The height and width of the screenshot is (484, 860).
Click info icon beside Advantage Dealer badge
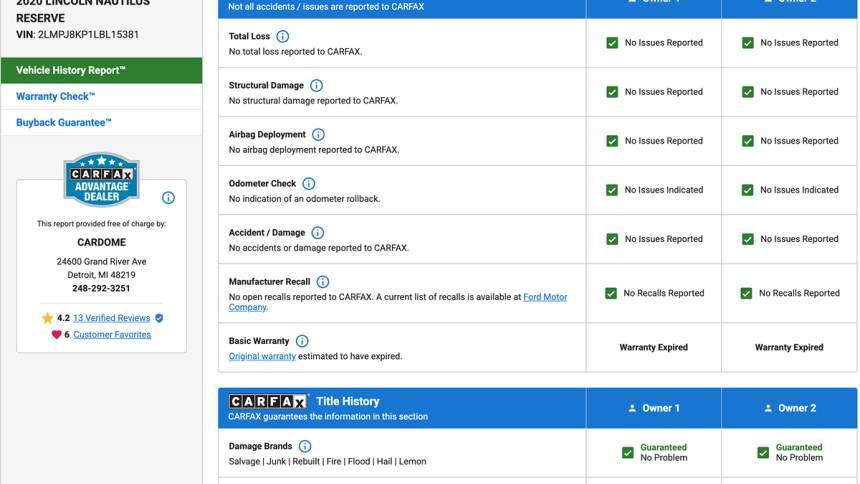point(168,198)
